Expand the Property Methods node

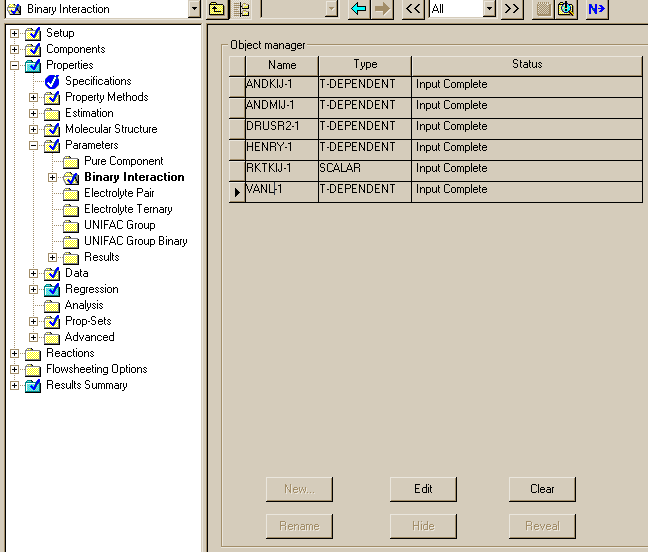[33, 98]
